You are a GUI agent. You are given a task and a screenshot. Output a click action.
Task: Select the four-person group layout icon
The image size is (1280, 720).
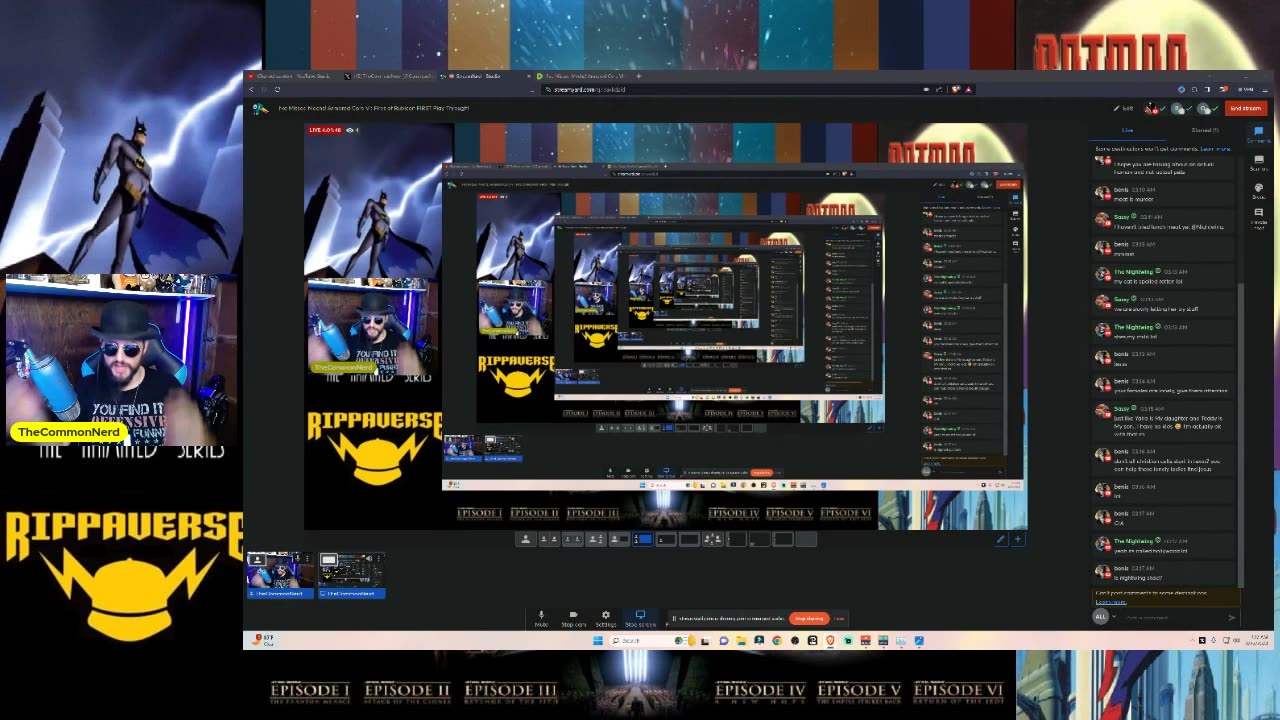click(x=712, y=539)
